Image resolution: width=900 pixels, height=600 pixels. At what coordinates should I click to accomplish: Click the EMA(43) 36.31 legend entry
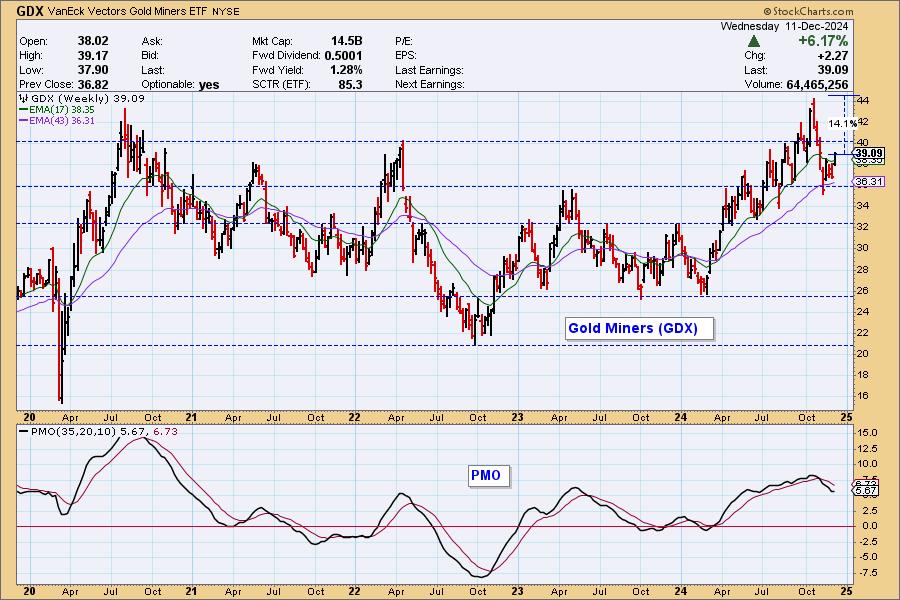pos(57,121)
